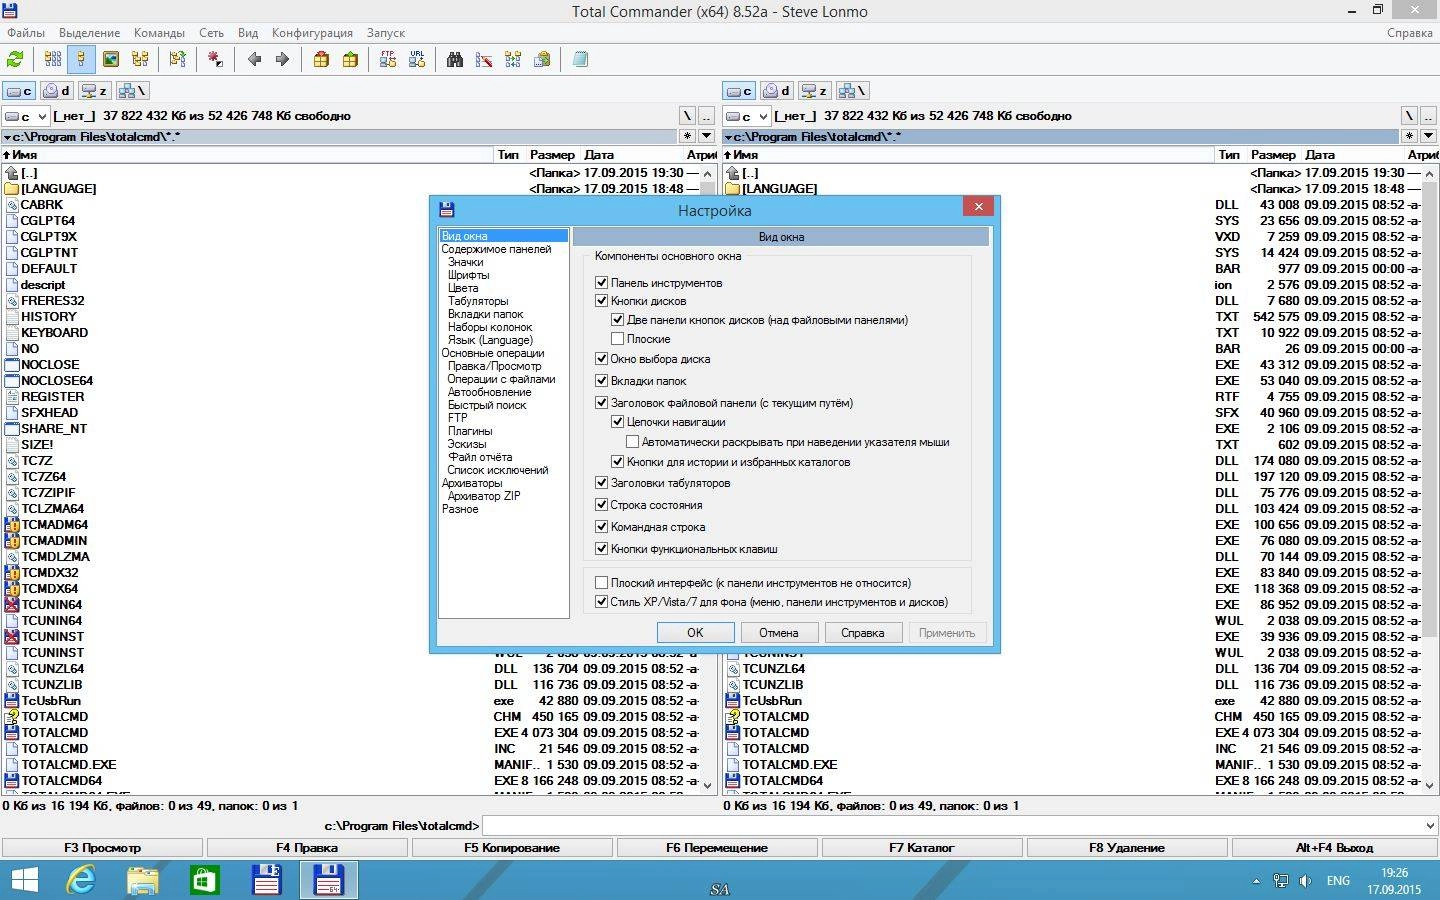
Task: Open file search binoculars icon
Action: tap(455, 59)
